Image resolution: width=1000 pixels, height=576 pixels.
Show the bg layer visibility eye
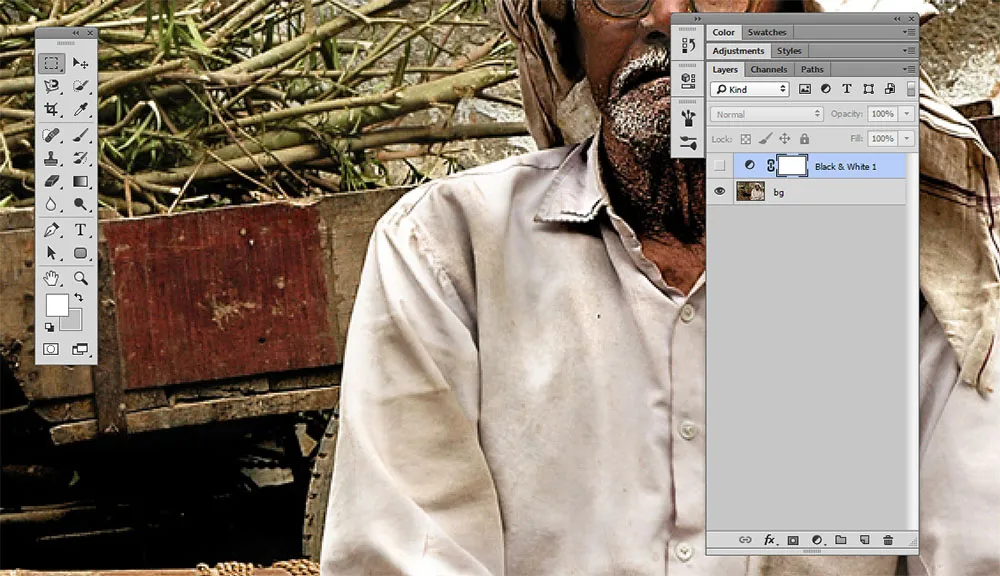(719, 191)
